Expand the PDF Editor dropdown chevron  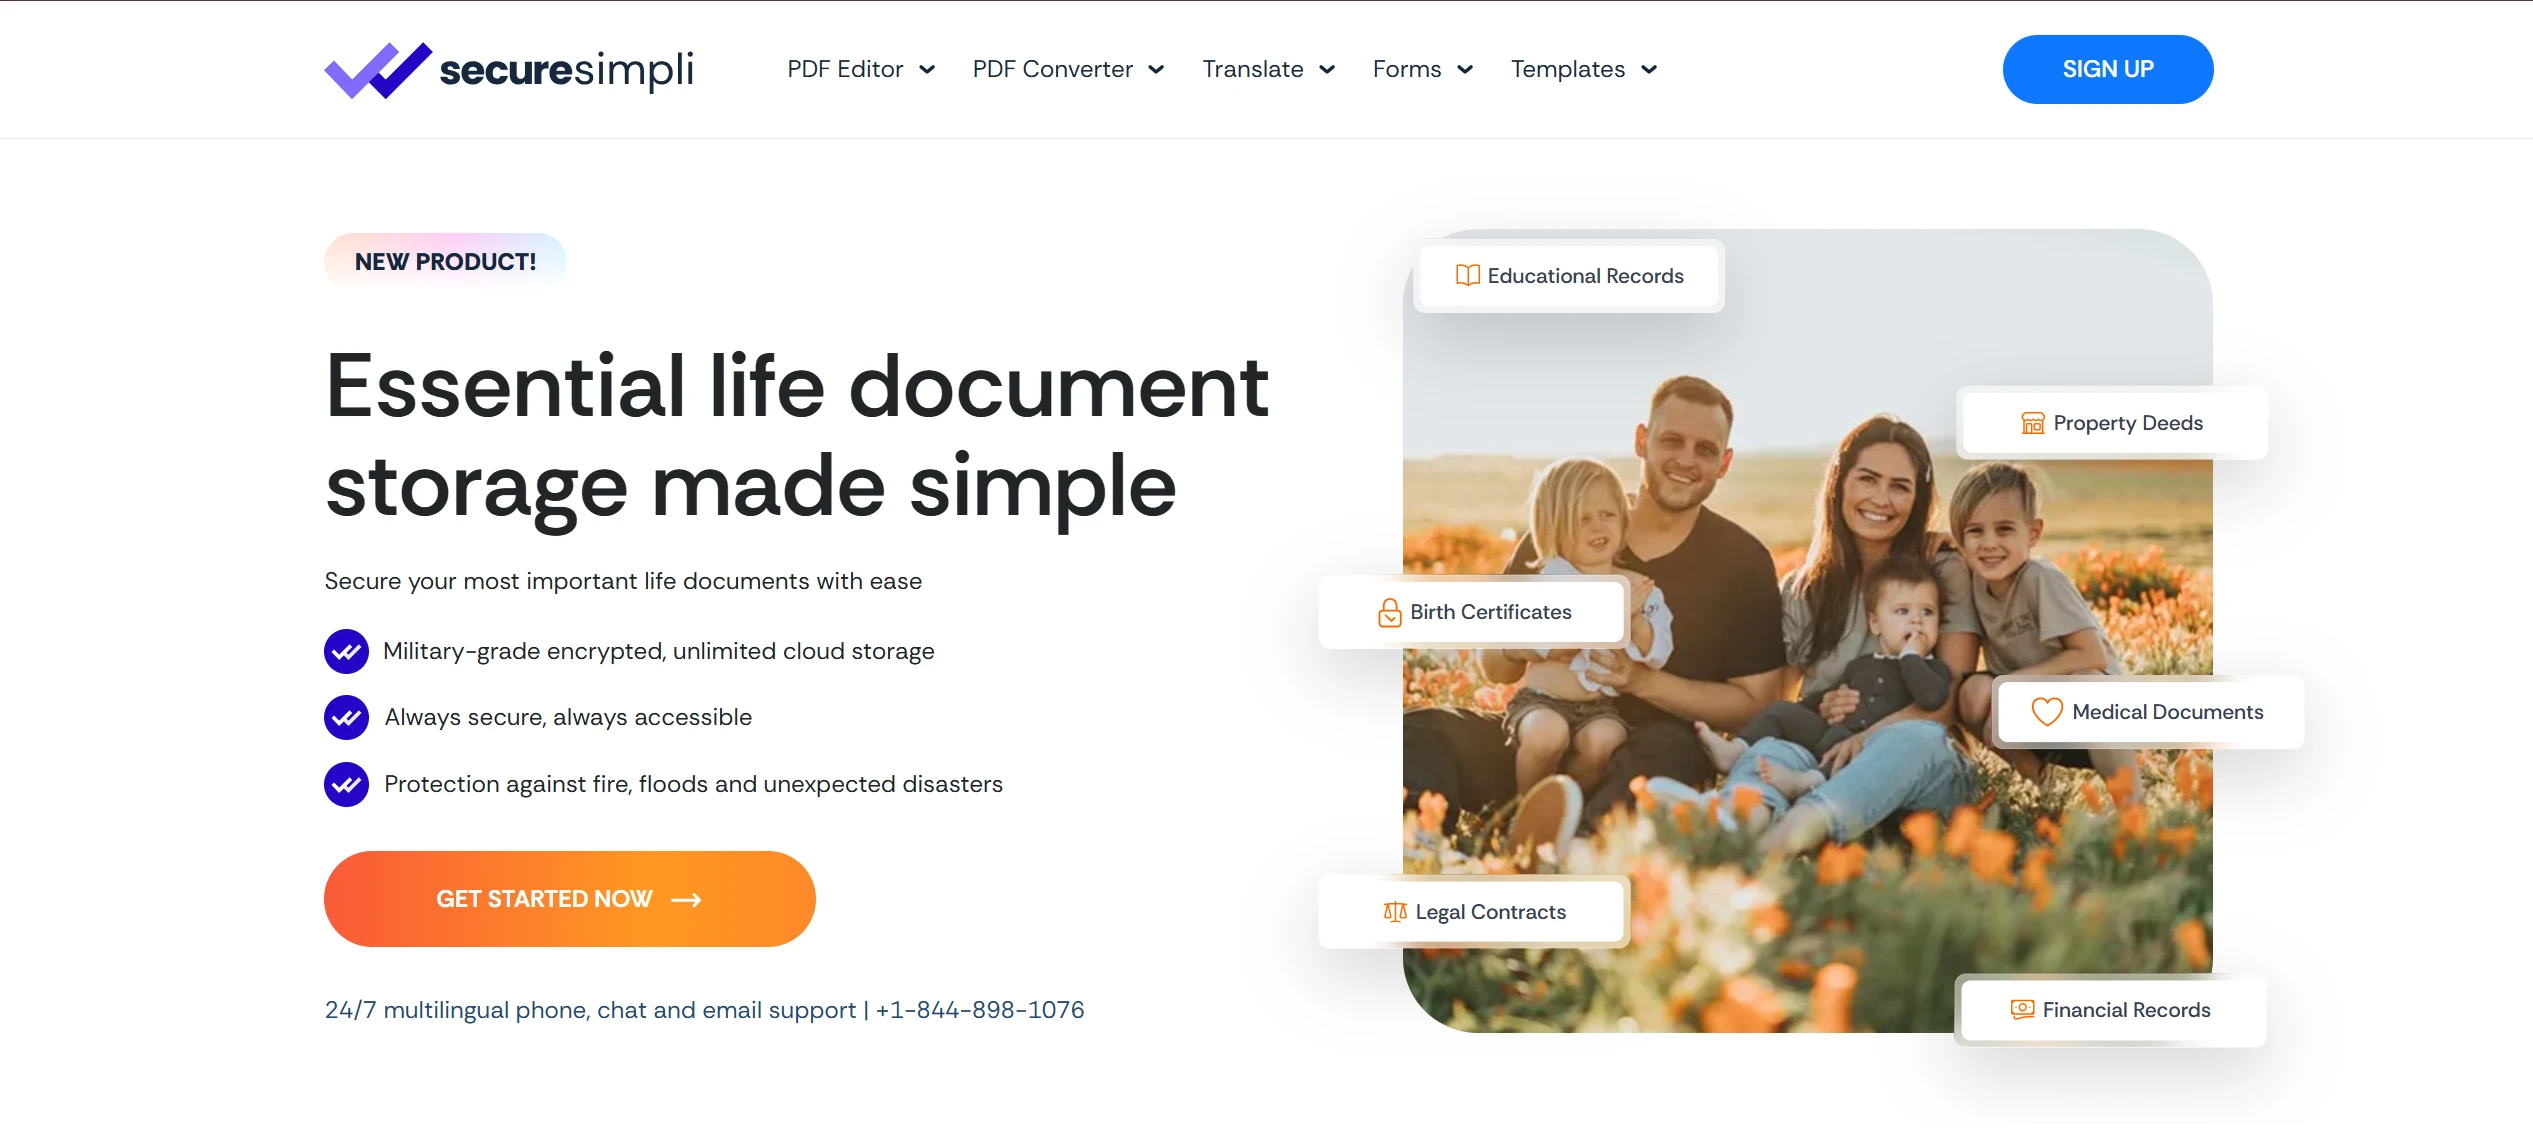pos(927,70)
